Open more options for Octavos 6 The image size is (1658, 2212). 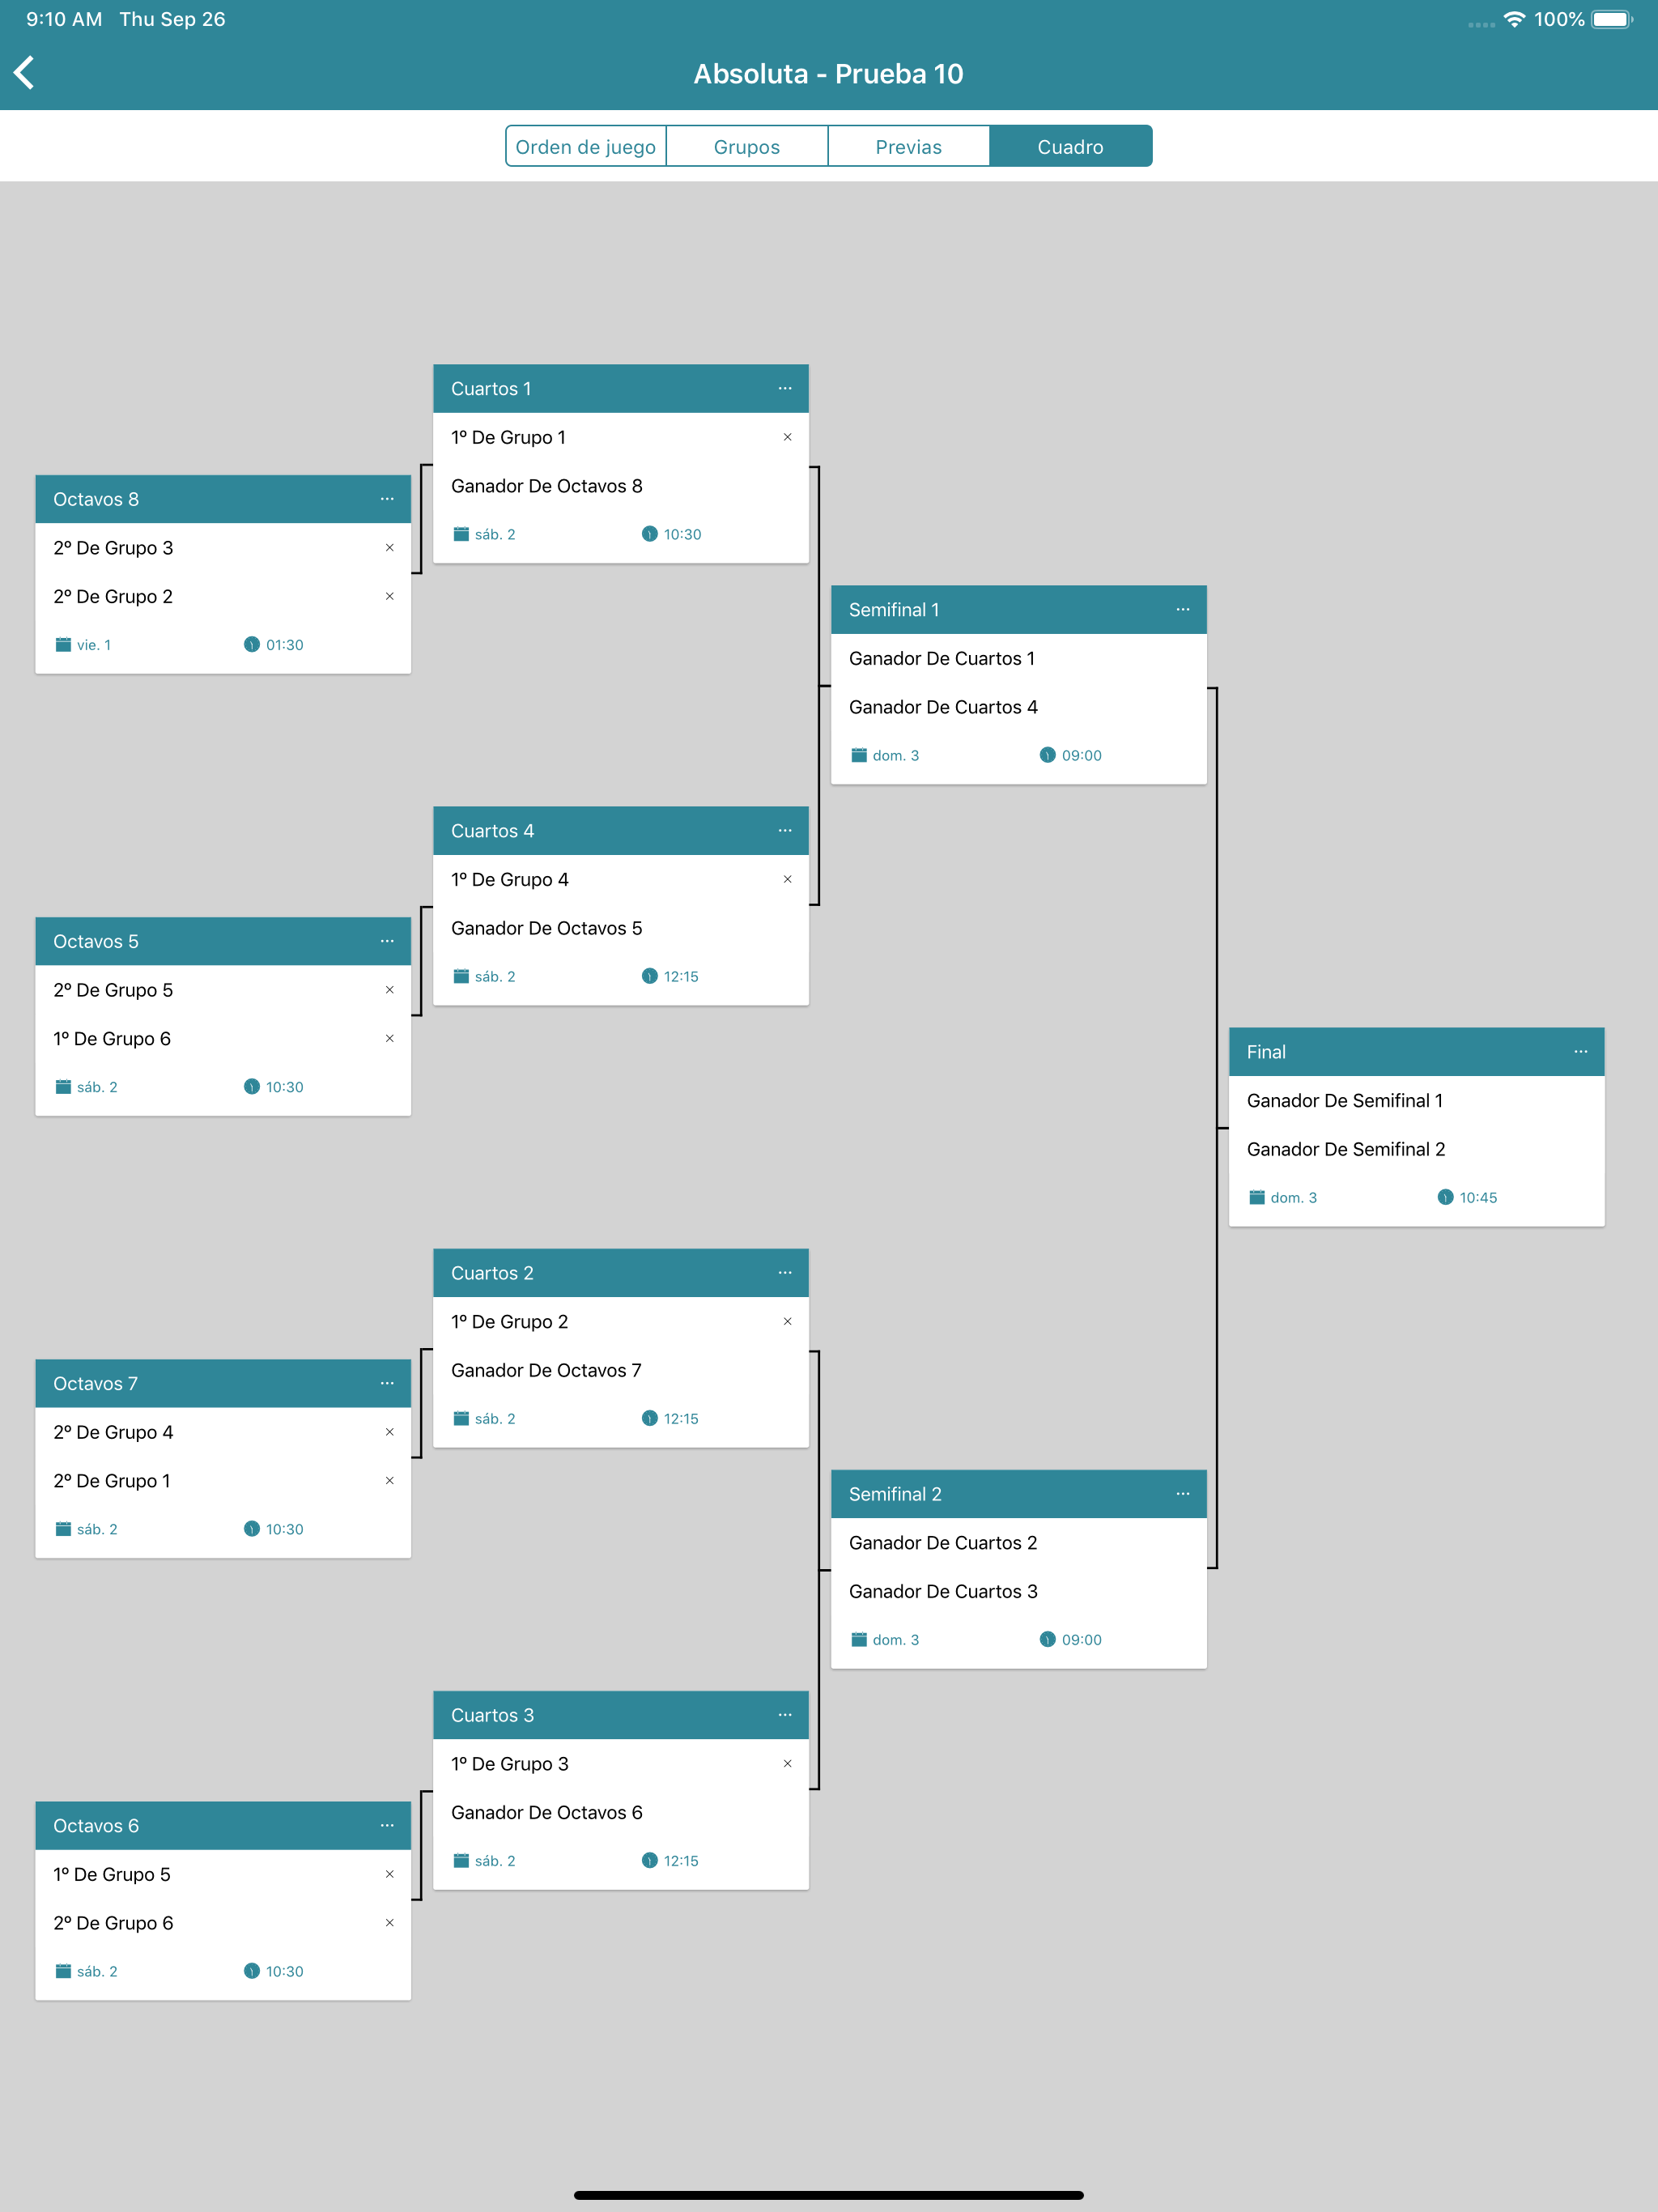point(387,1826)
